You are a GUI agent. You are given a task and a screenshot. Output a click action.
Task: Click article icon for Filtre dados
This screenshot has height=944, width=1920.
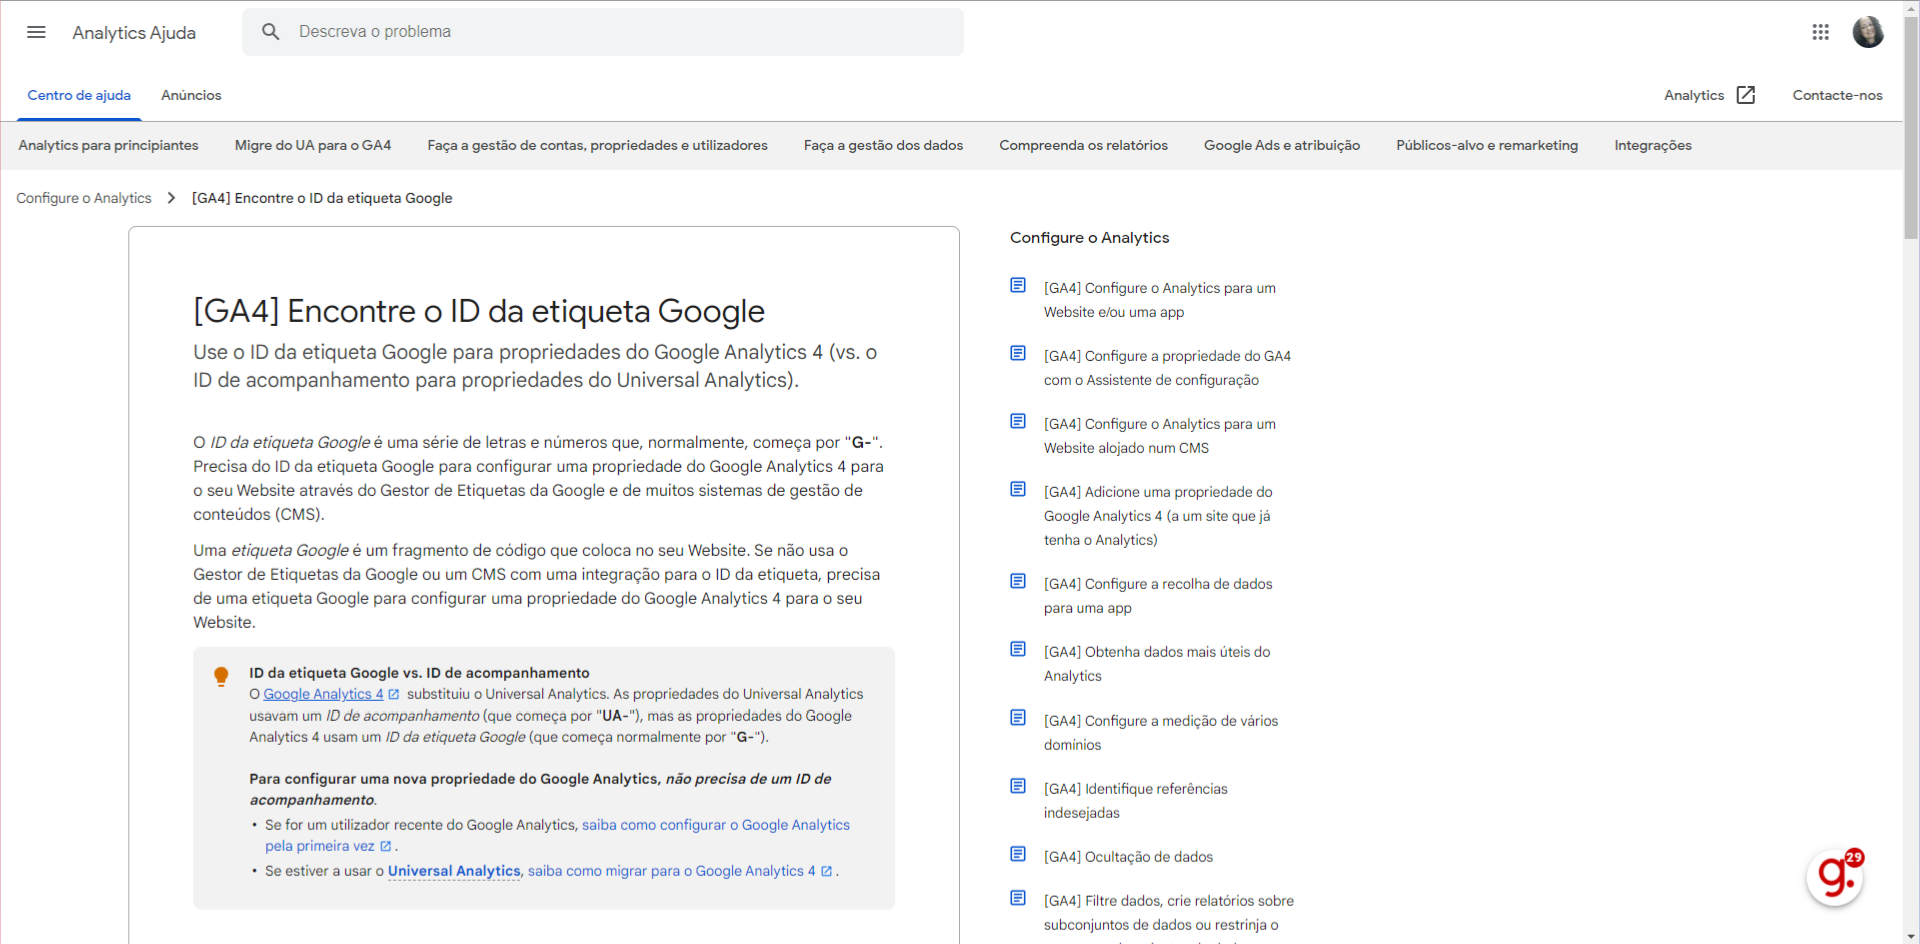point(1018,899)
